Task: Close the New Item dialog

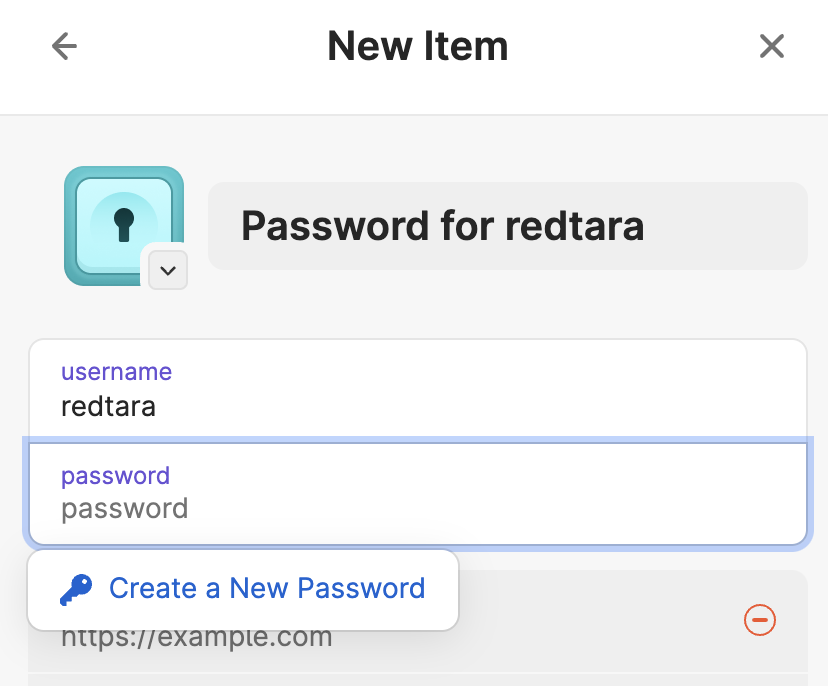Action: (x=771, y=46)
